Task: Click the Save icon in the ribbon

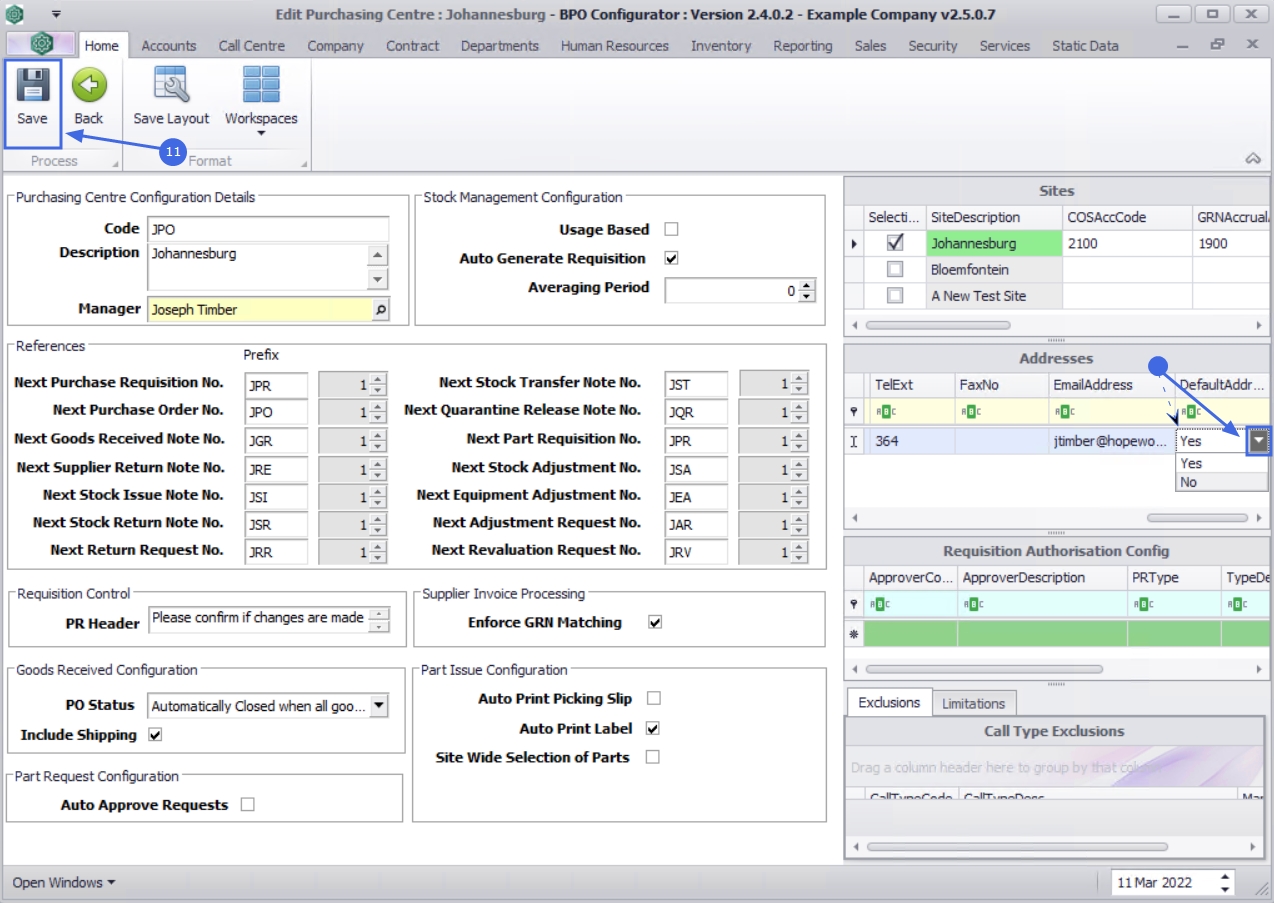Action: pos(32,87)
